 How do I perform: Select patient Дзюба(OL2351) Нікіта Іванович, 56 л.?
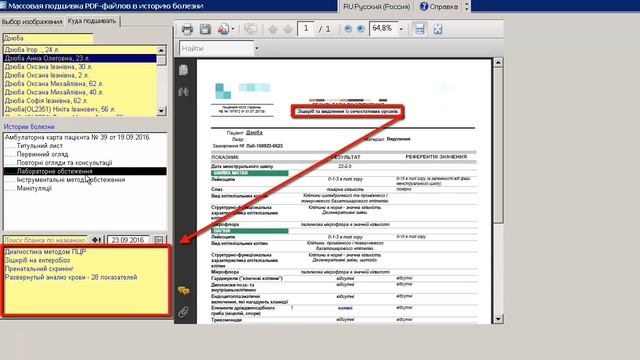coord(80,109)
